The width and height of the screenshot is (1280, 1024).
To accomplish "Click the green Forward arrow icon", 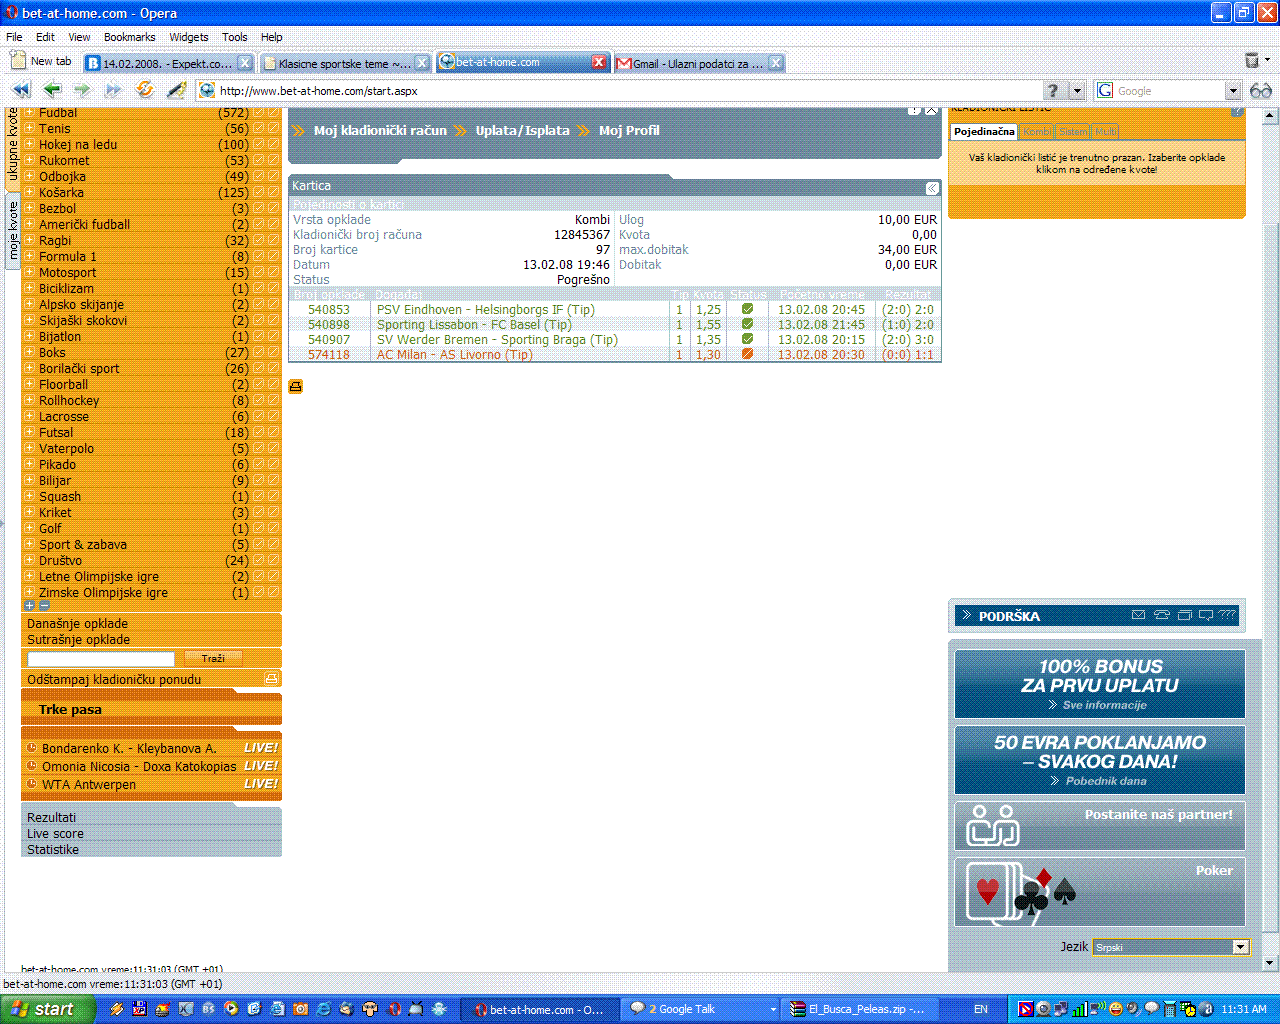I will point(82,90).
